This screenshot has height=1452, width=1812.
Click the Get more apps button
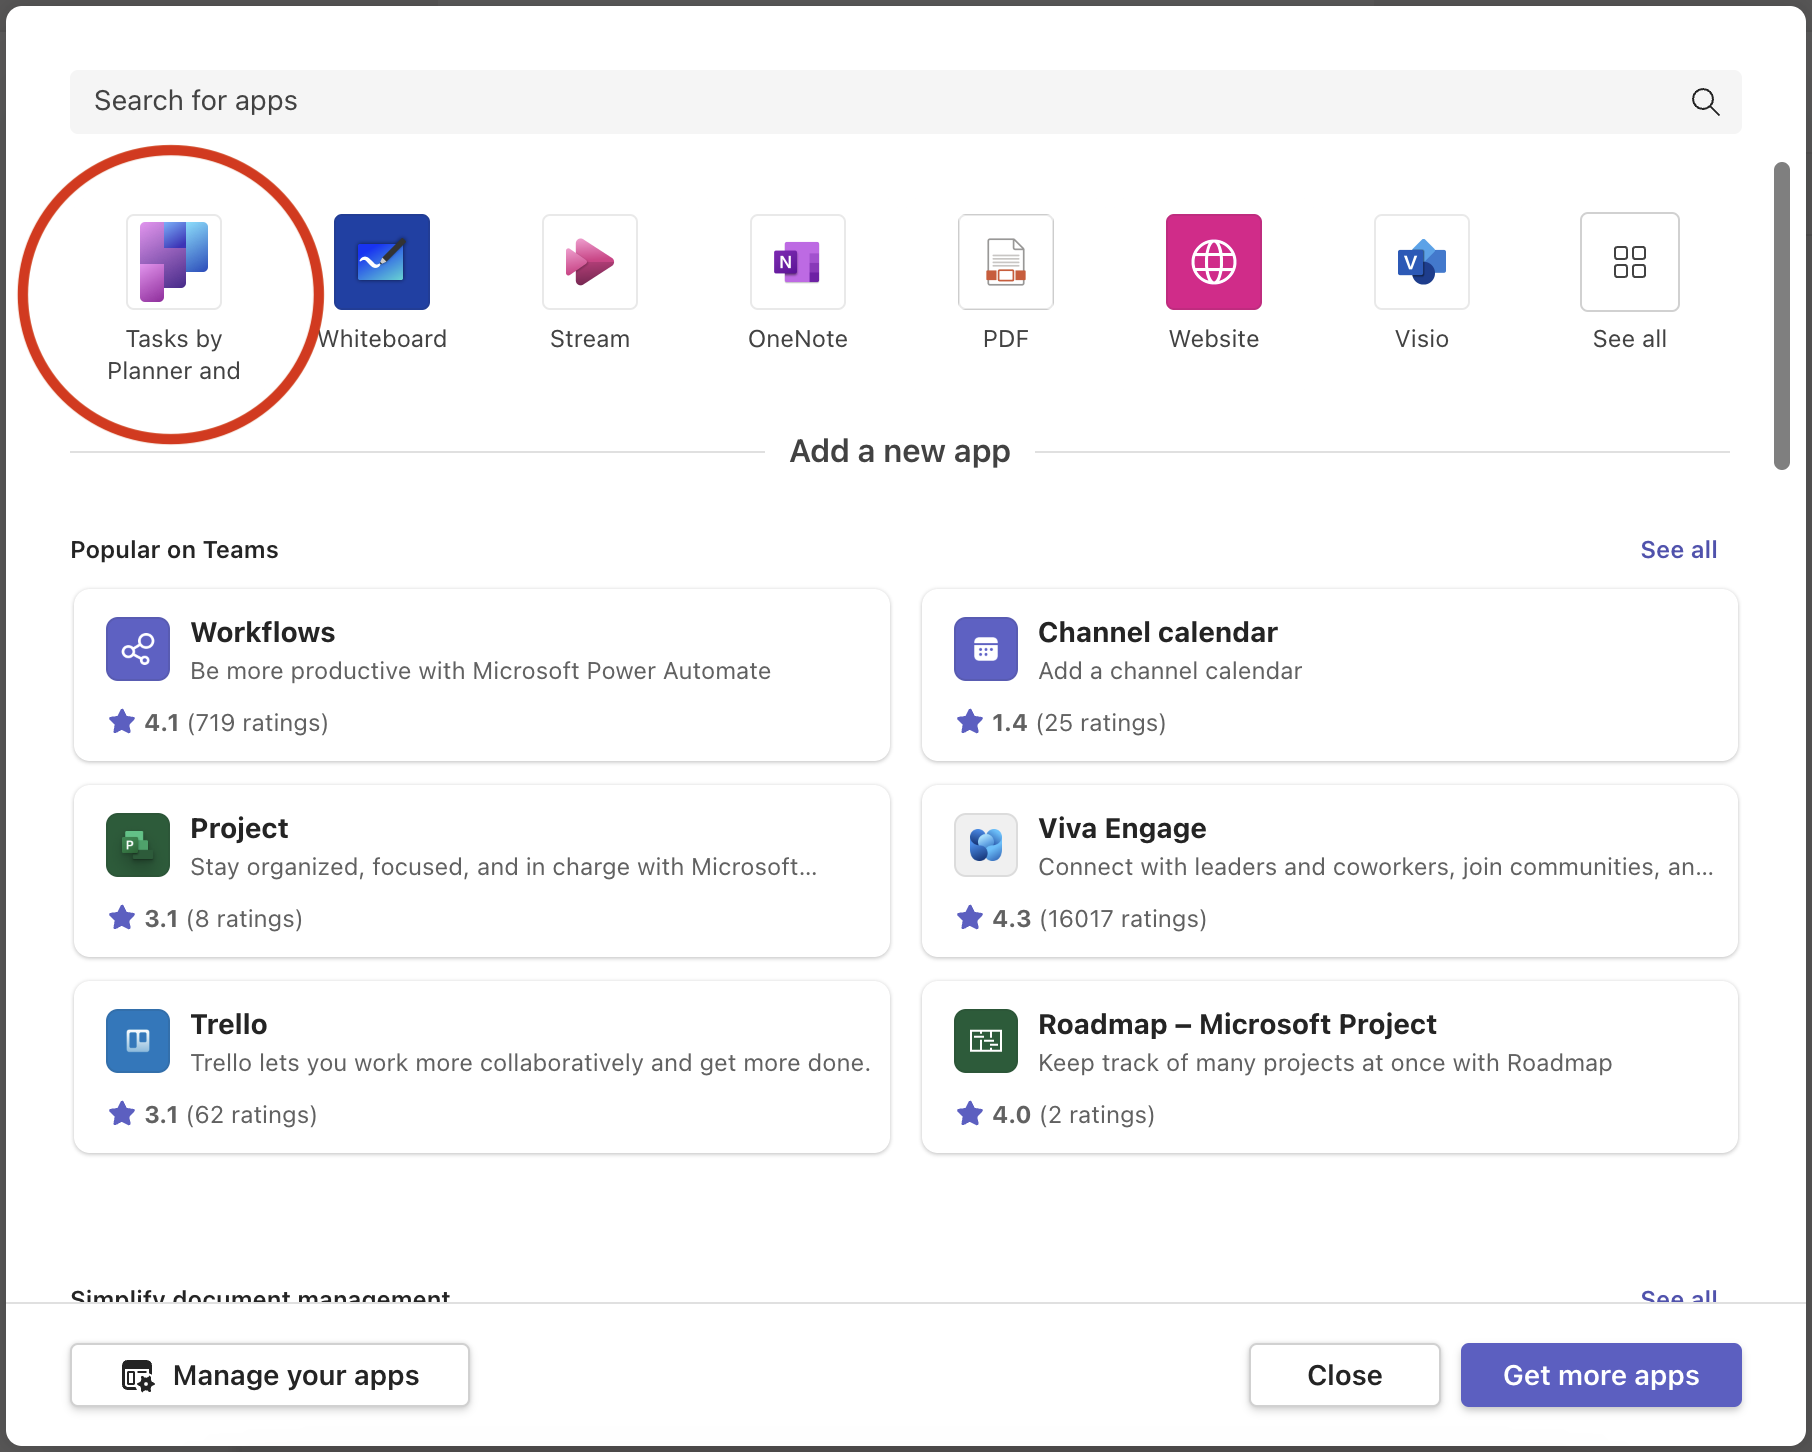(1600, 1375)
